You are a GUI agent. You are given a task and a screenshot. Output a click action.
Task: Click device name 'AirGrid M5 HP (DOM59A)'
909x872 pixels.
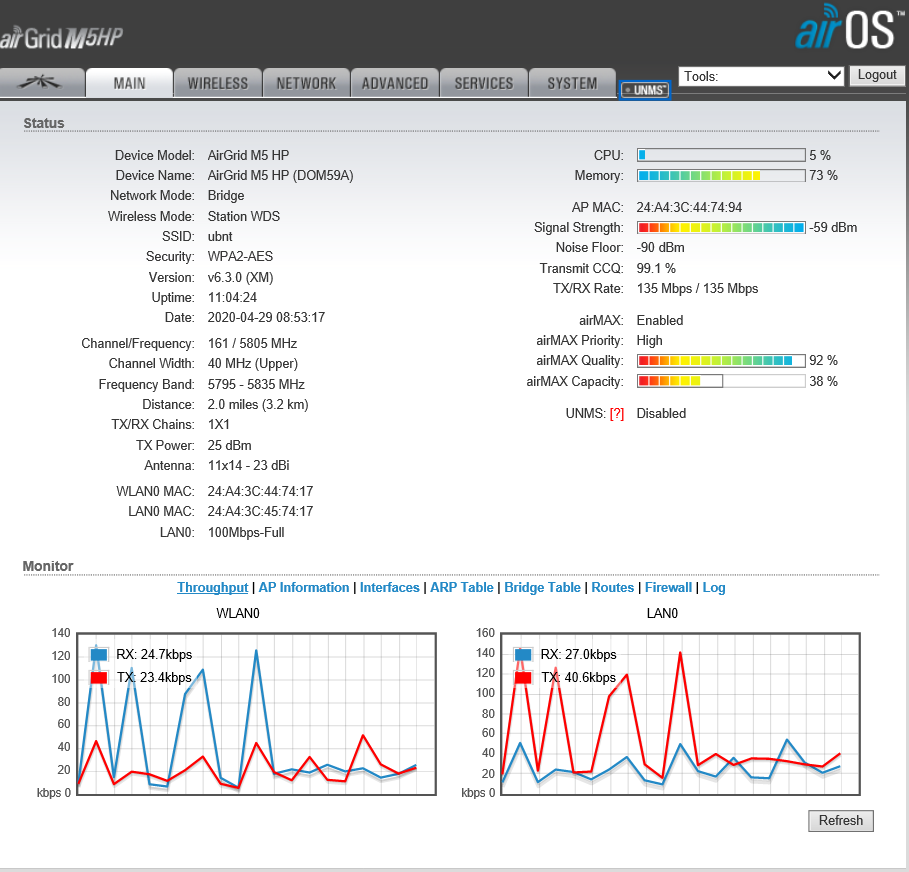click(x=281, y=175)
